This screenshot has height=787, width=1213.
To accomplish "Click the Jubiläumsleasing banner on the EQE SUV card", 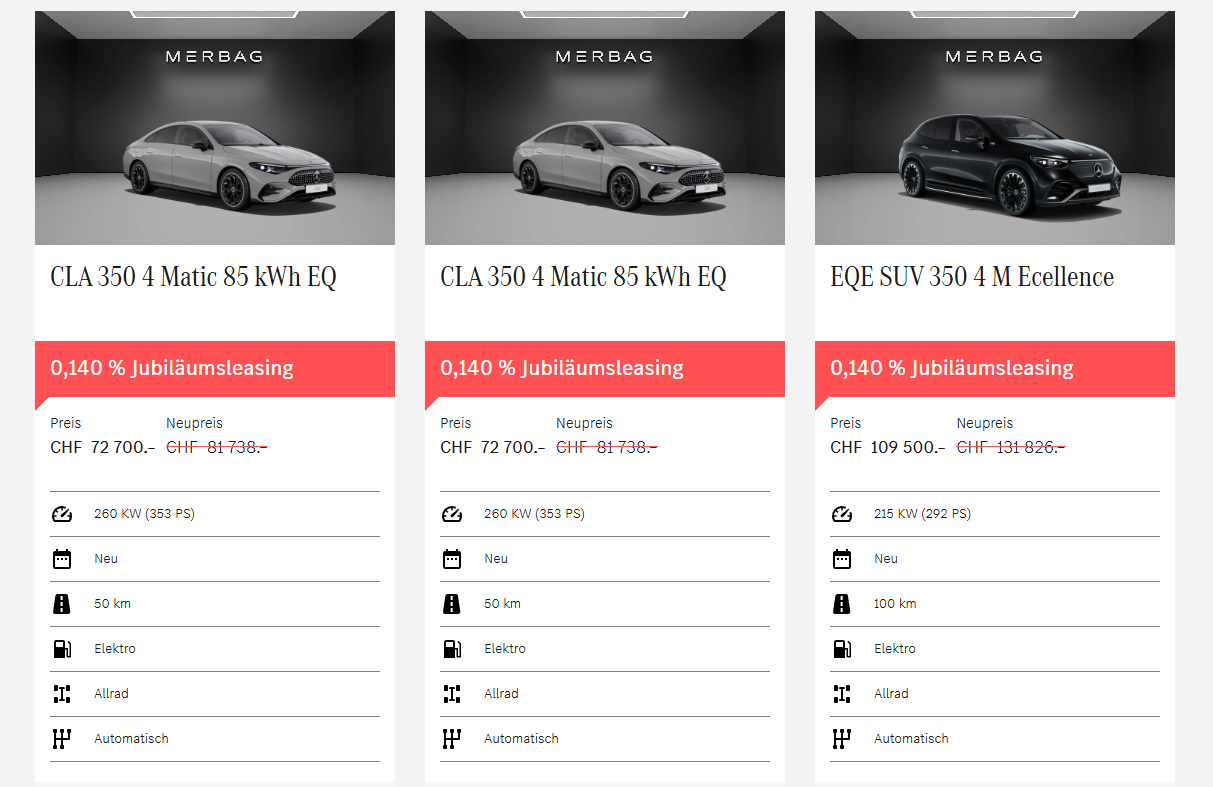I will point(994,368).
